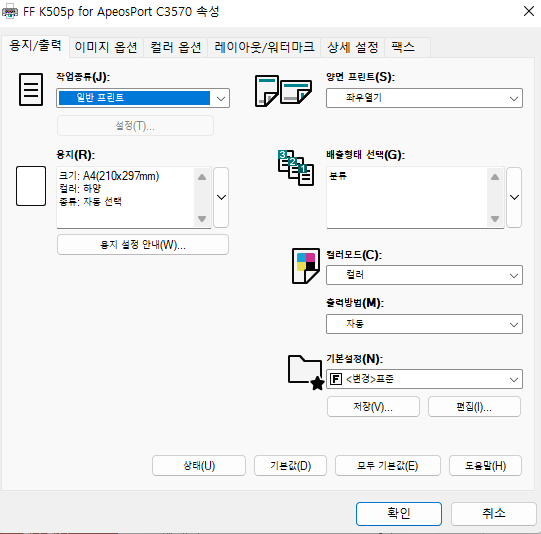
Task: Click the collated output stack icon
Action: (296, 168)
